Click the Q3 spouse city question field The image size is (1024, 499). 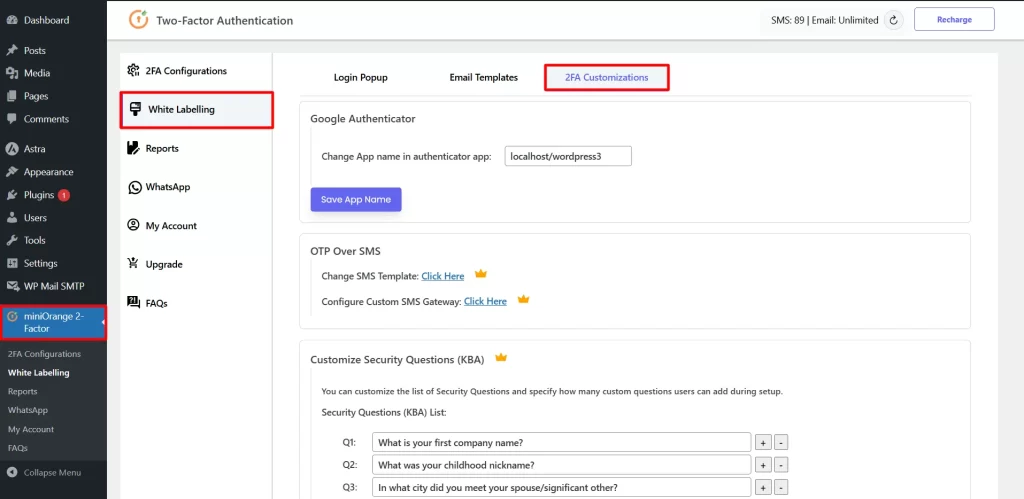(562, 487)
